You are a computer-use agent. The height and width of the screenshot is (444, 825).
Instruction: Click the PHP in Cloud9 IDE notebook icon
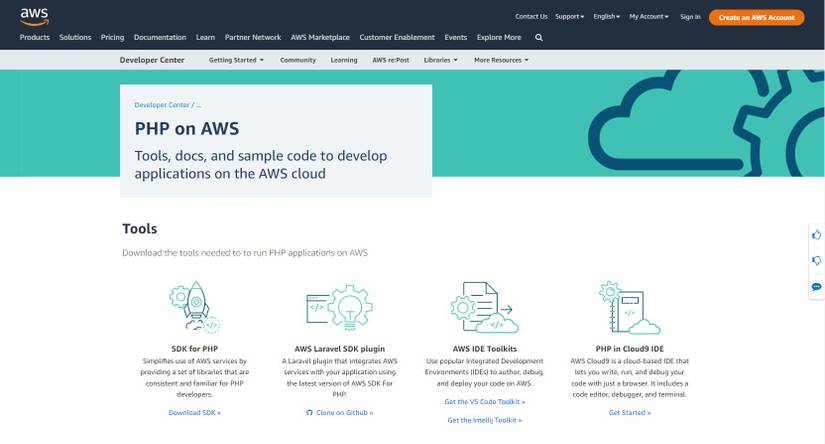coord(629,307)
